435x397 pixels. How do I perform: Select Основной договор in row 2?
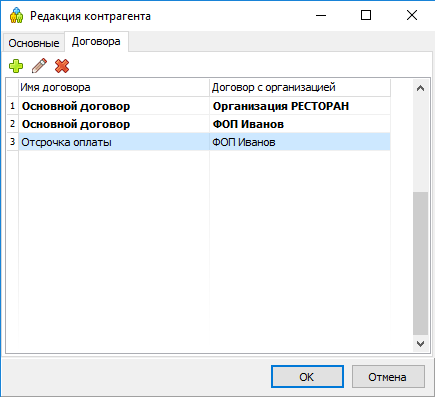click(x=114, y=124)
